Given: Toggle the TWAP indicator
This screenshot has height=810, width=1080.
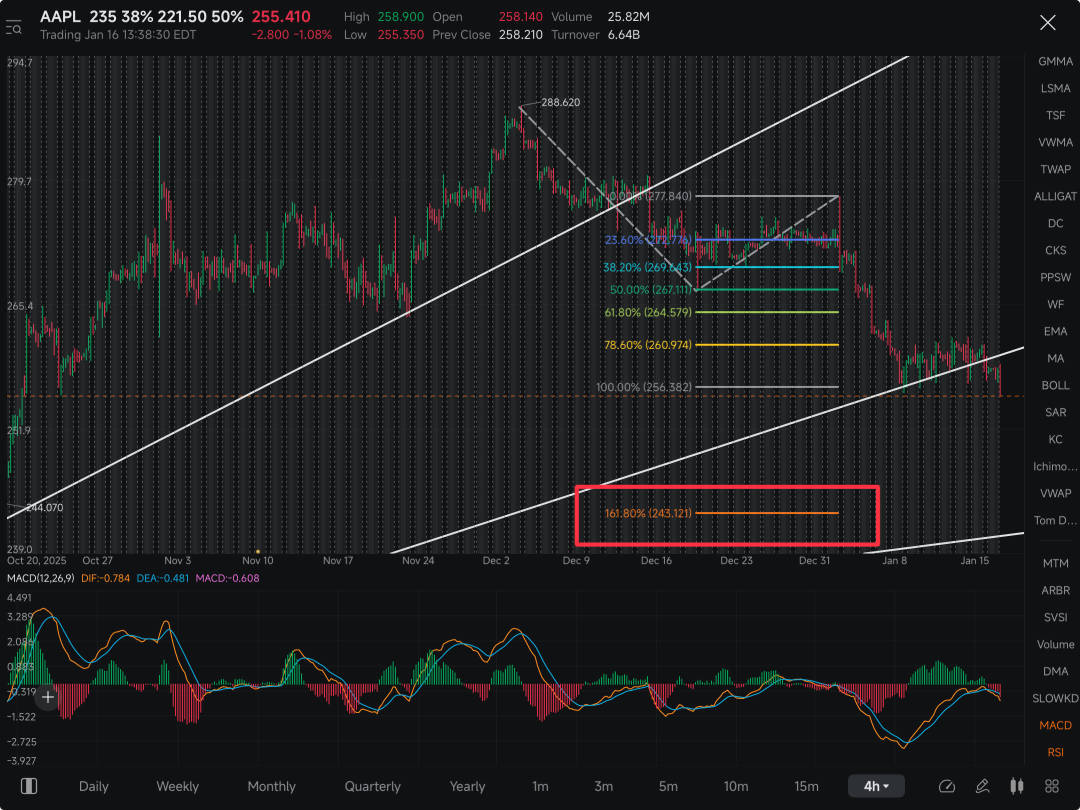Looking at the screenshot, I should coord(1055,169).
